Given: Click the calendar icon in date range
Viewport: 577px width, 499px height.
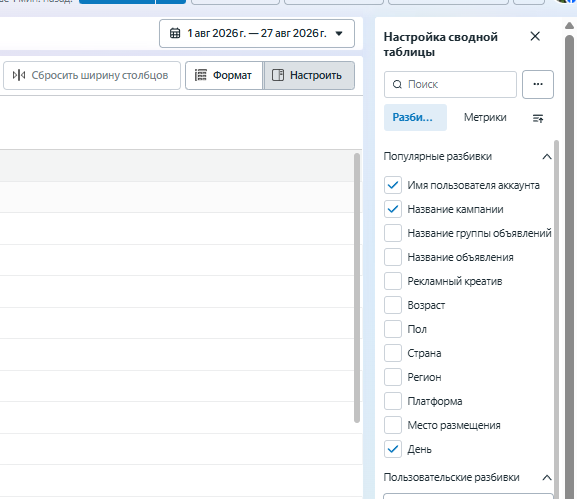Looking at the screenshot, I should 175,33.
